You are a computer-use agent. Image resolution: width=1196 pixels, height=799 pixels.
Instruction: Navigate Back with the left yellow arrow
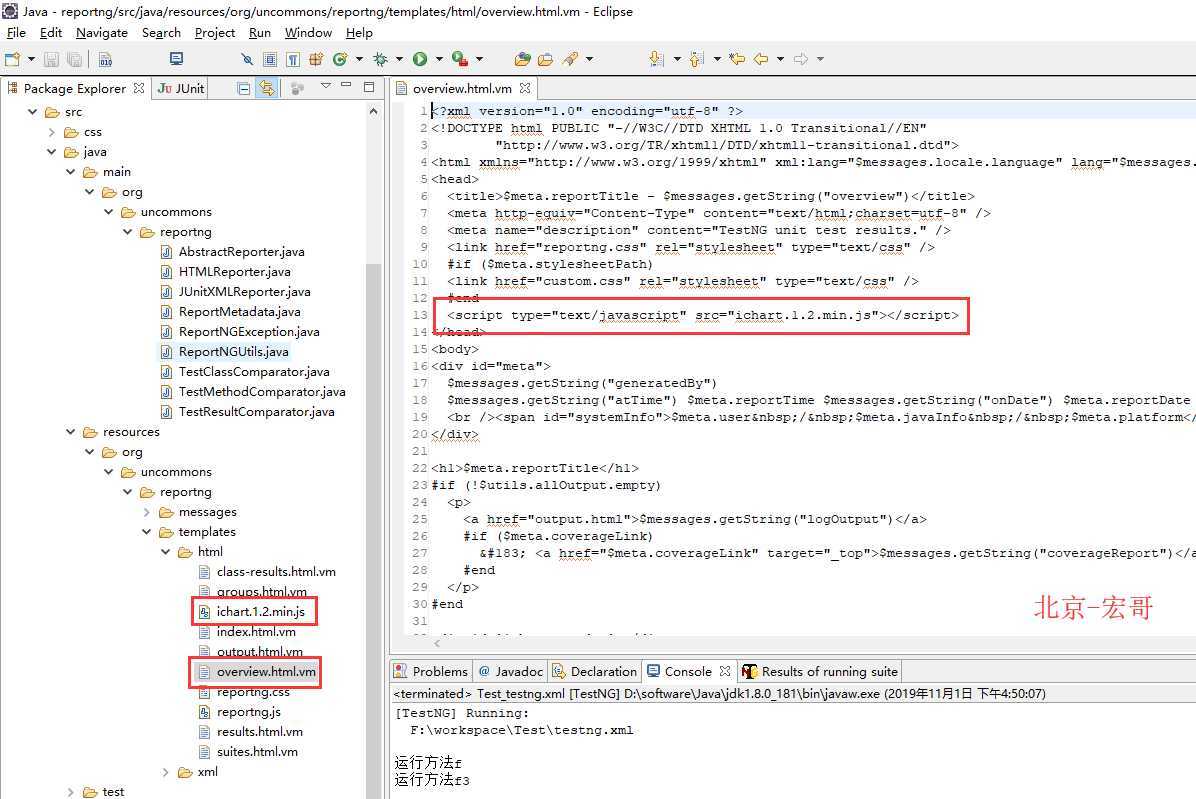pyautogui.click(x=760, y=59)
